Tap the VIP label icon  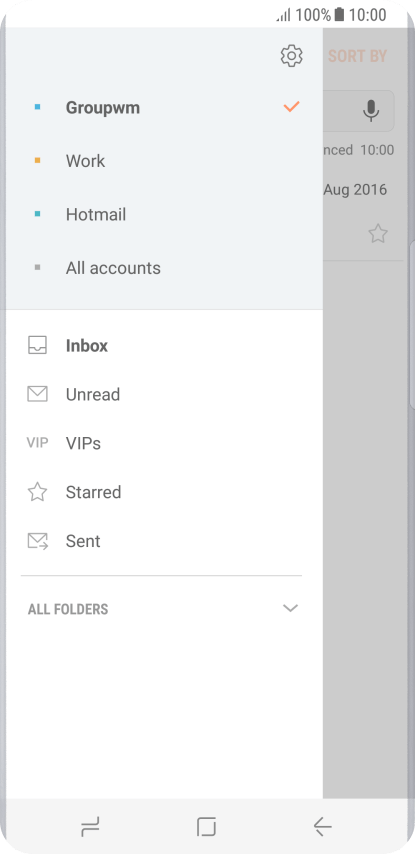[38, 443]
